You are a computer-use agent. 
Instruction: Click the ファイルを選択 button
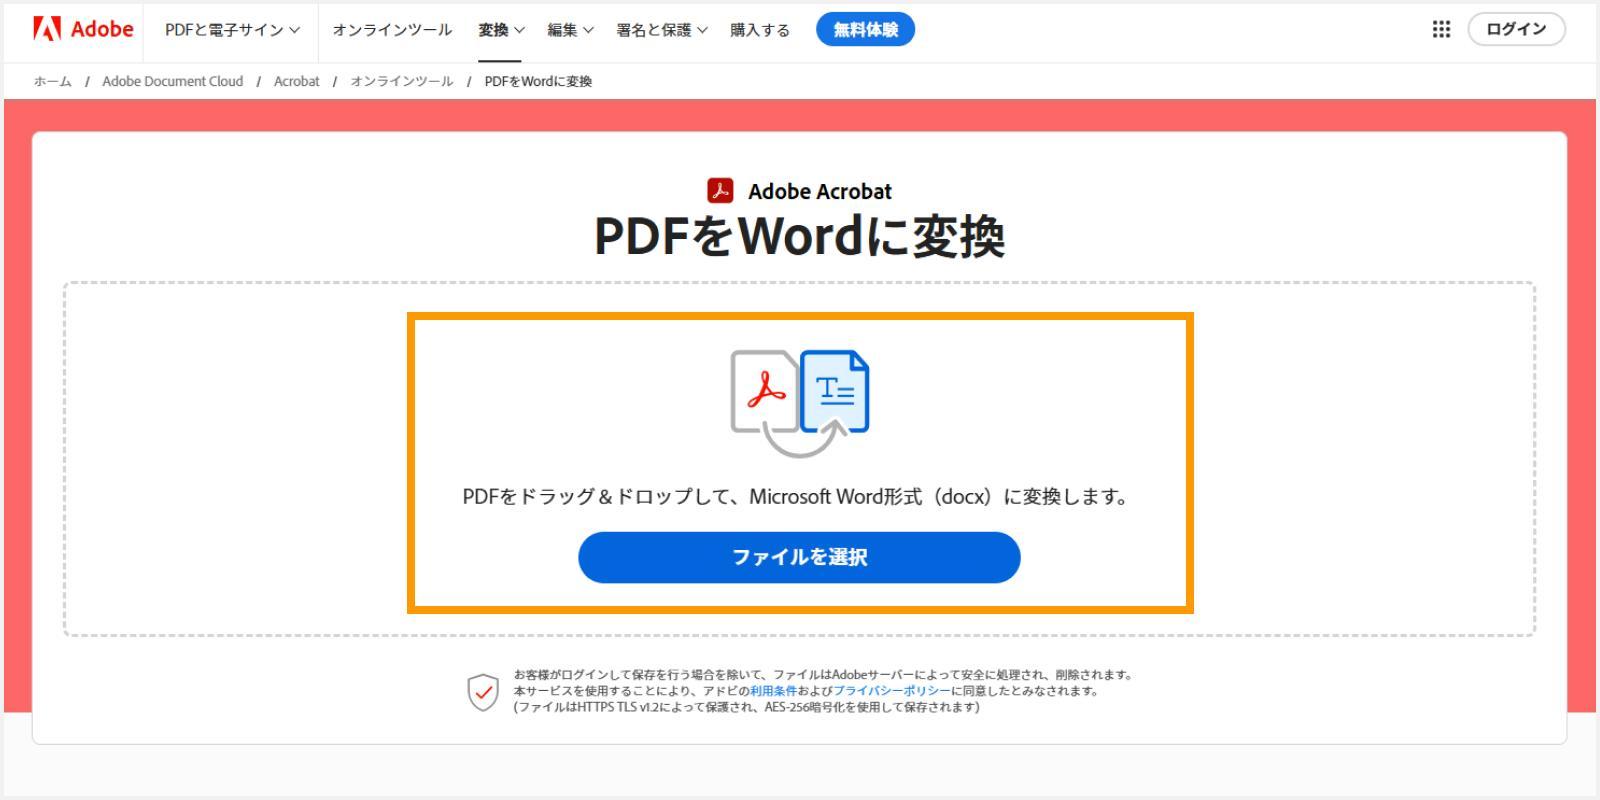[799, 557]
